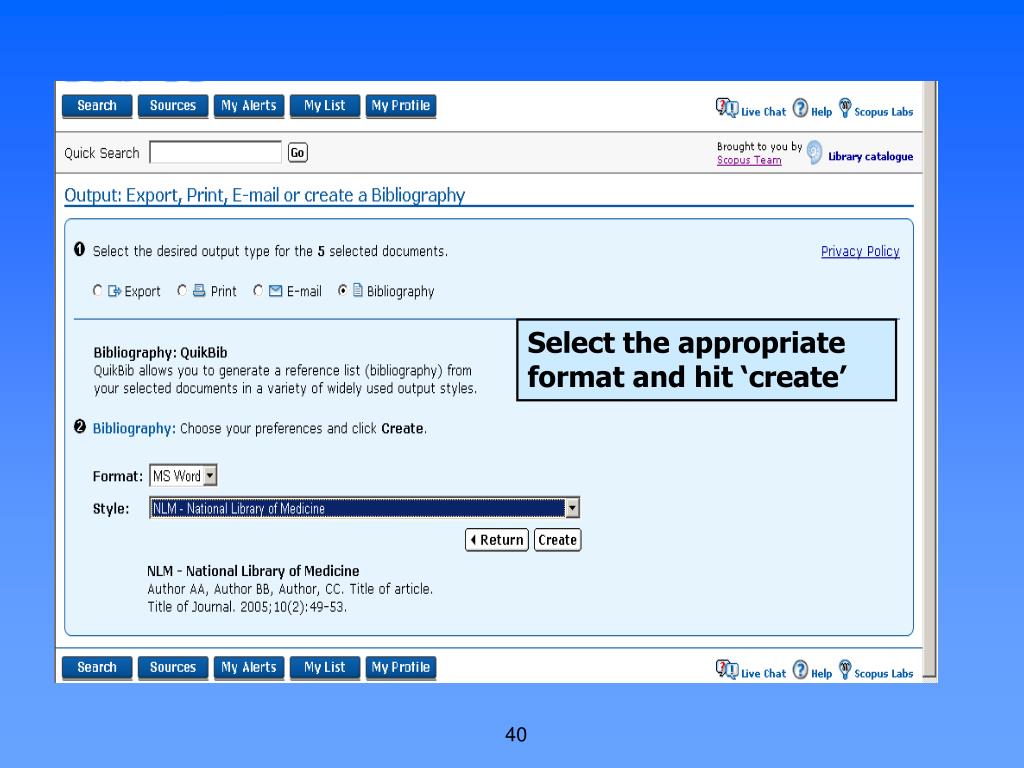Open the top Sources tab
The image size is (1024, 768).
tap(173, 106)
